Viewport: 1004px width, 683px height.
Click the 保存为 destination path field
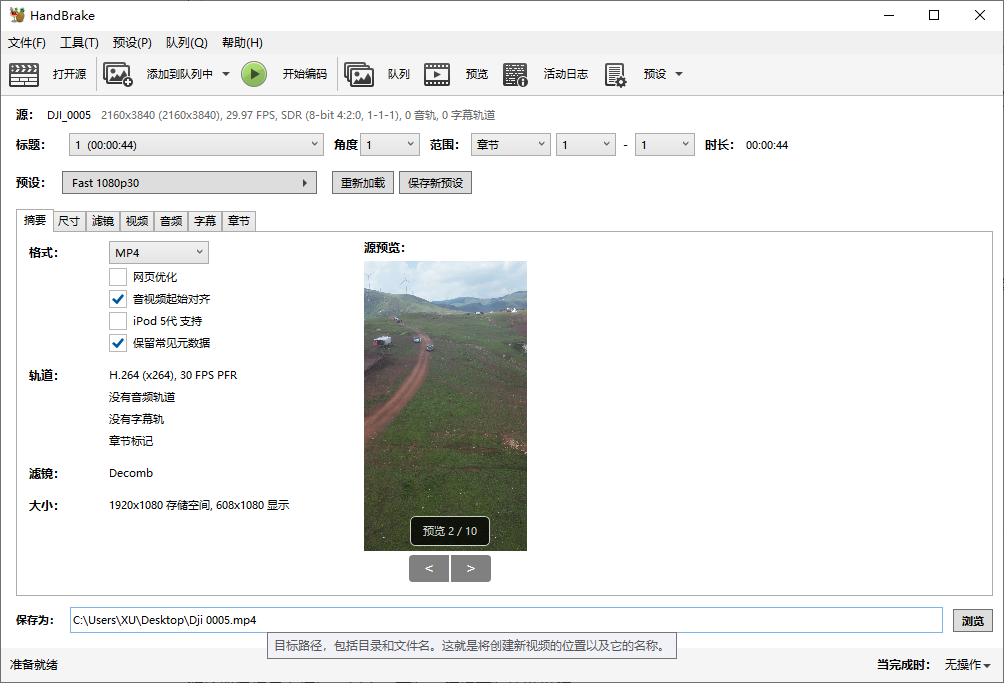(505, 620)
